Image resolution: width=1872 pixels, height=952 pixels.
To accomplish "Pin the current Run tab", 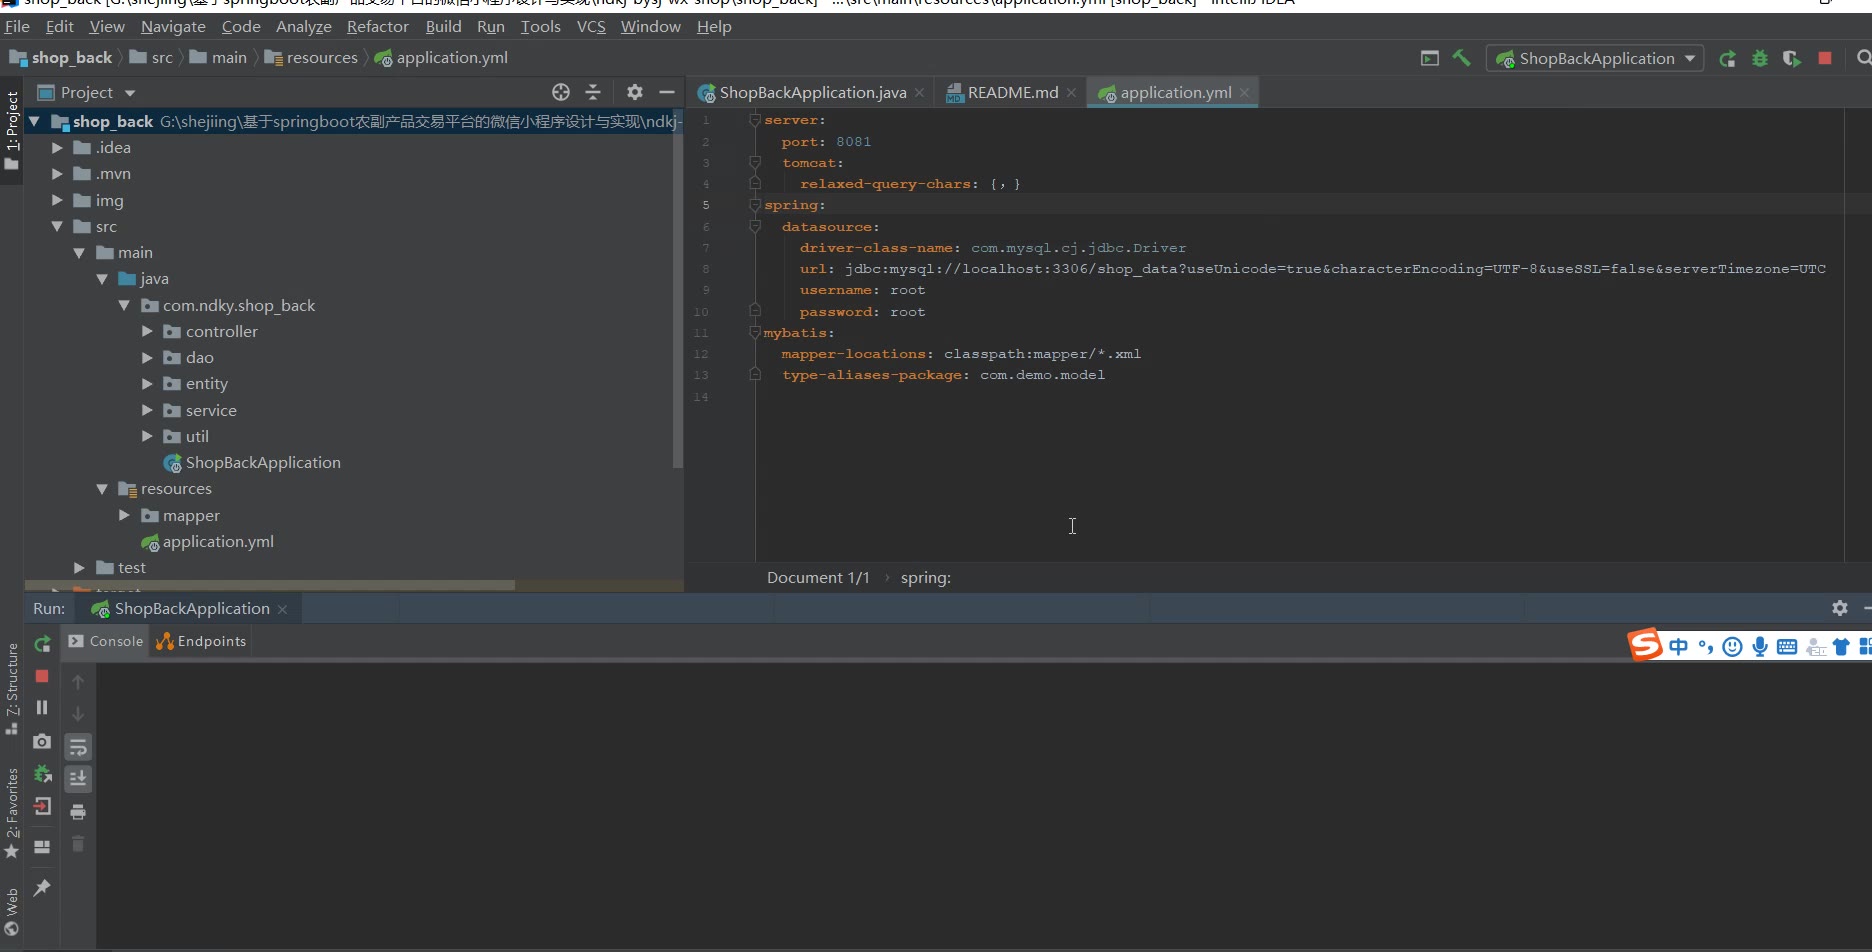I will 42,888.
